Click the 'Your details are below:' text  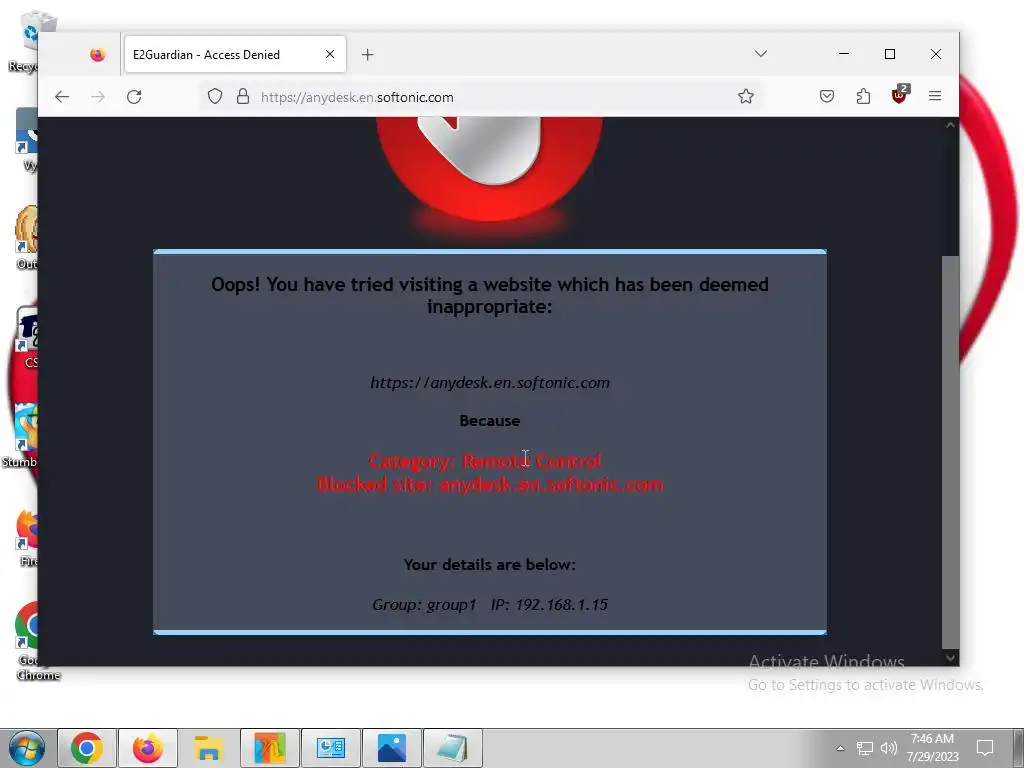490,564
